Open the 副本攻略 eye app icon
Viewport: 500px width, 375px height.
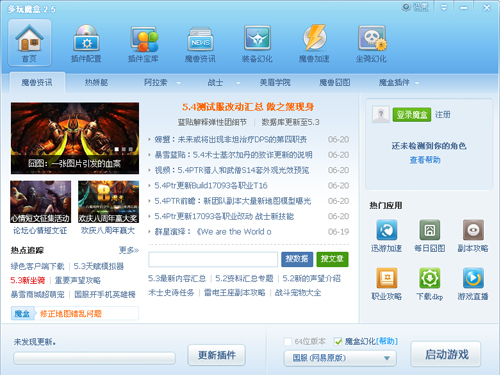(x=473, y=236)
